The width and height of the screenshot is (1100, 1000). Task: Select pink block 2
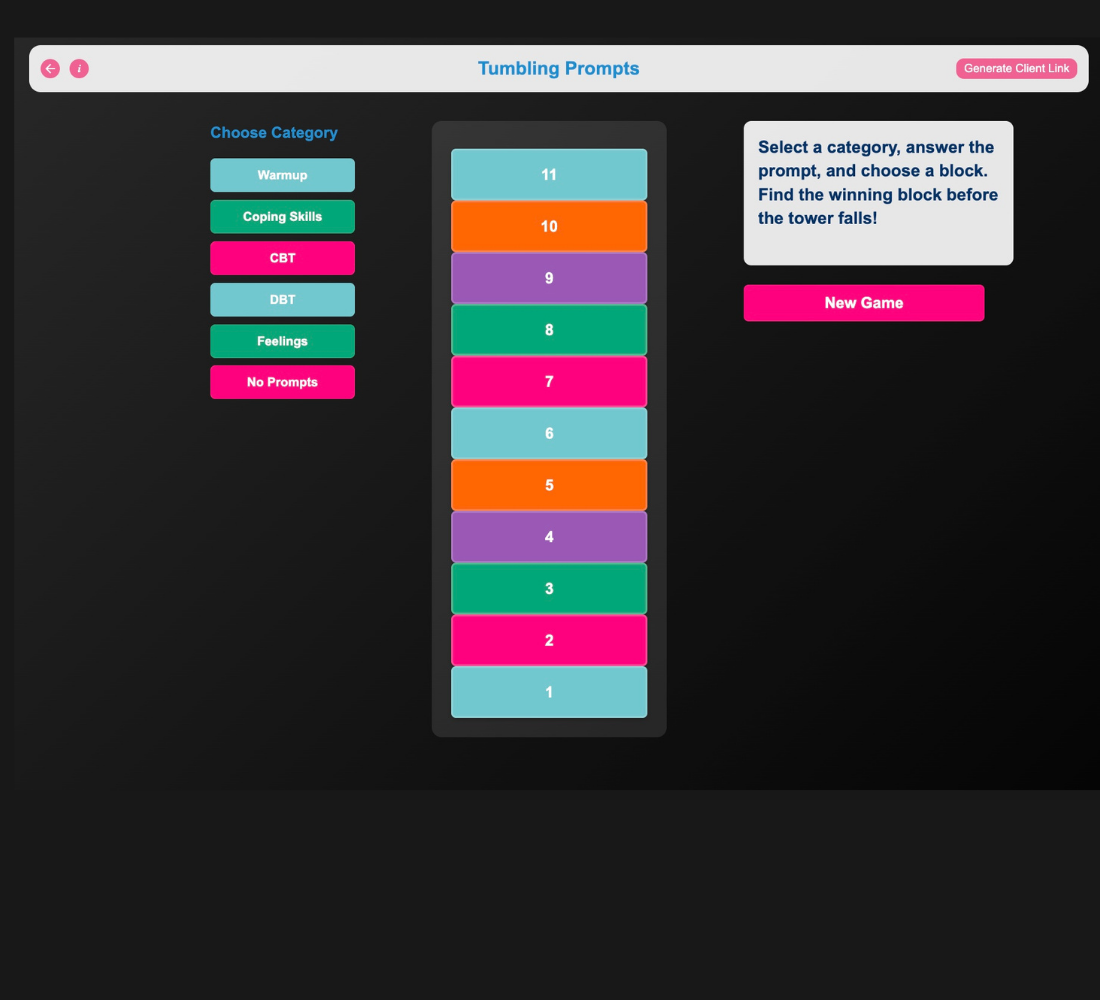click(549, 641)
